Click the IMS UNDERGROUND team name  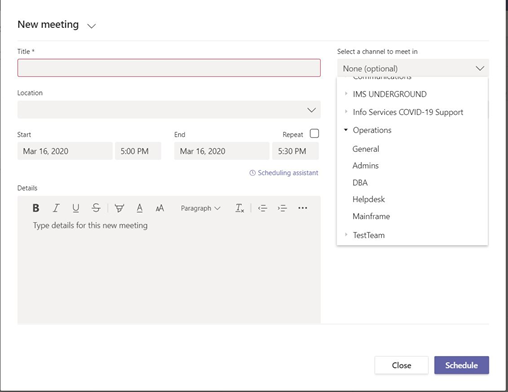[390, 94]
